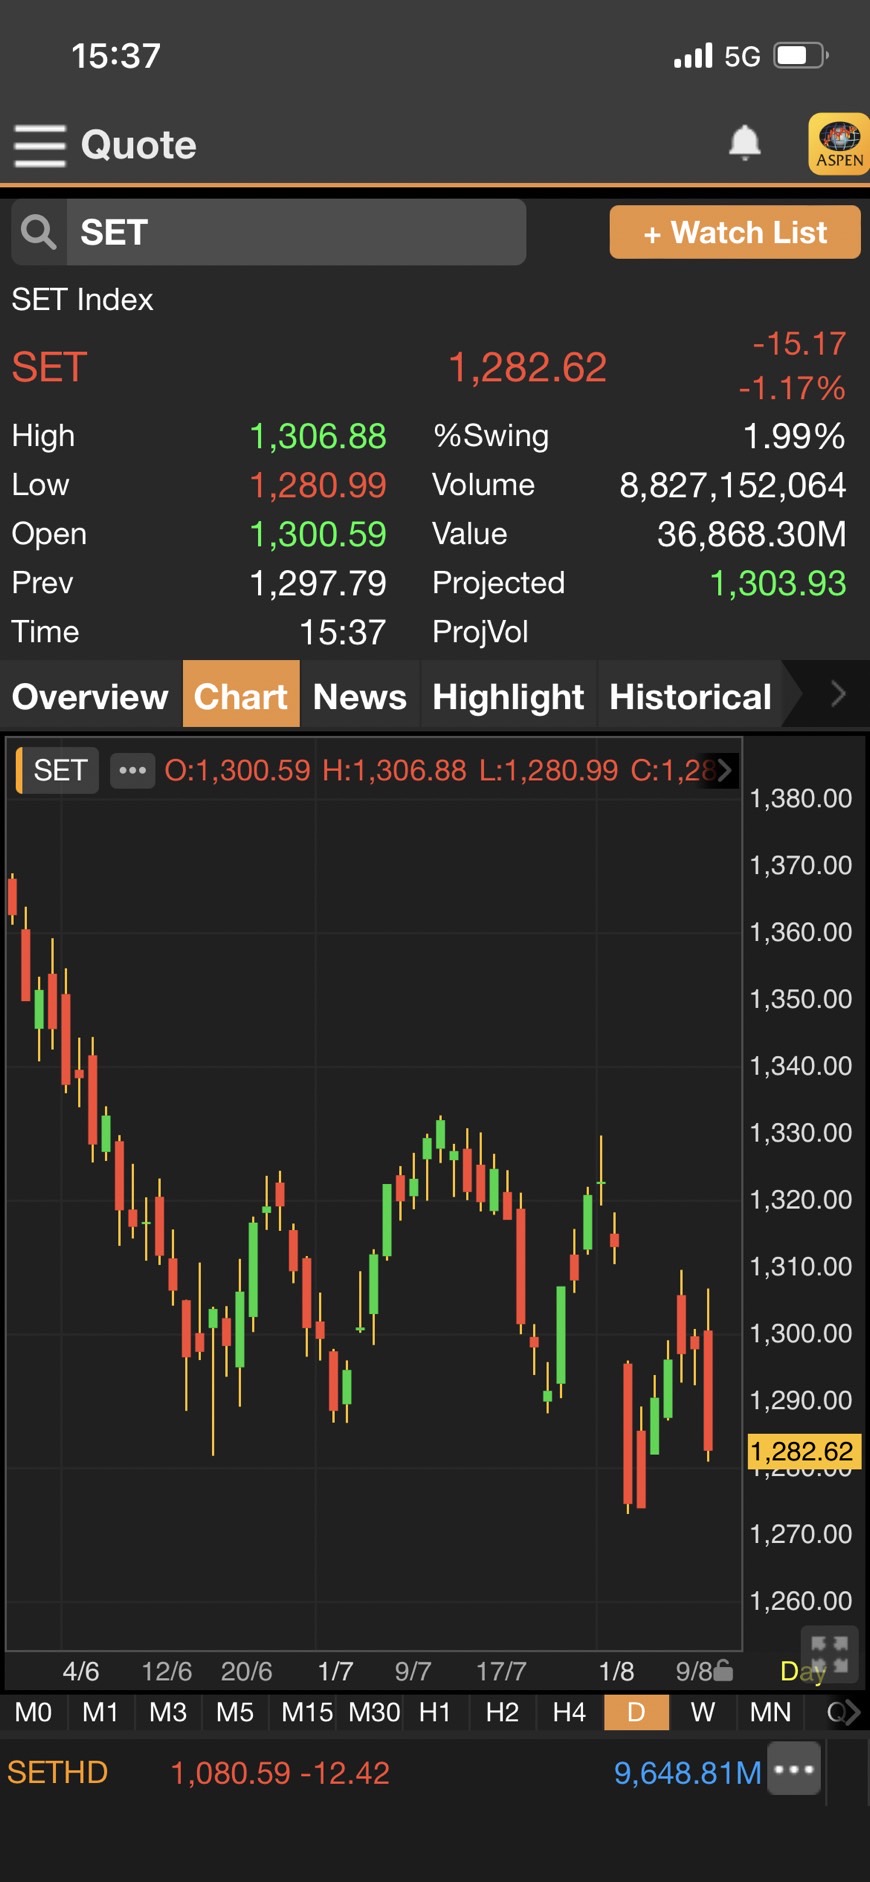Open the News tab
870x1882 pixels.
point(360,696)
